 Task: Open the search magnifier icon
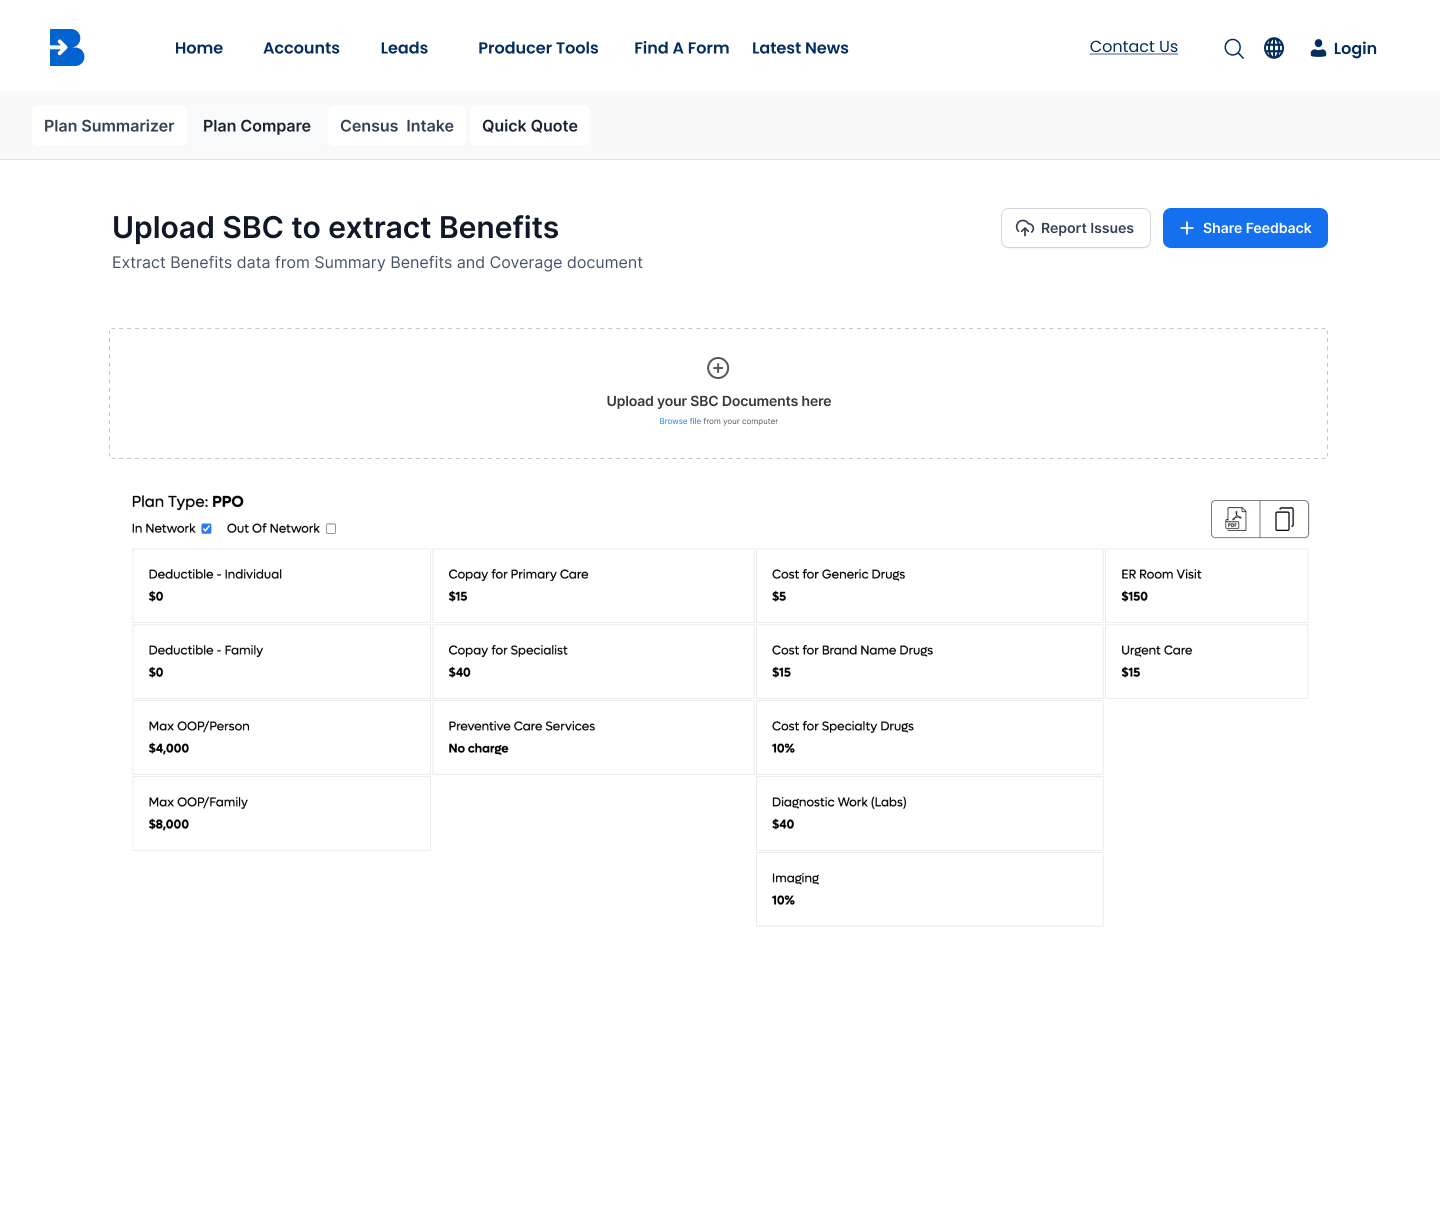point(1234,49)
